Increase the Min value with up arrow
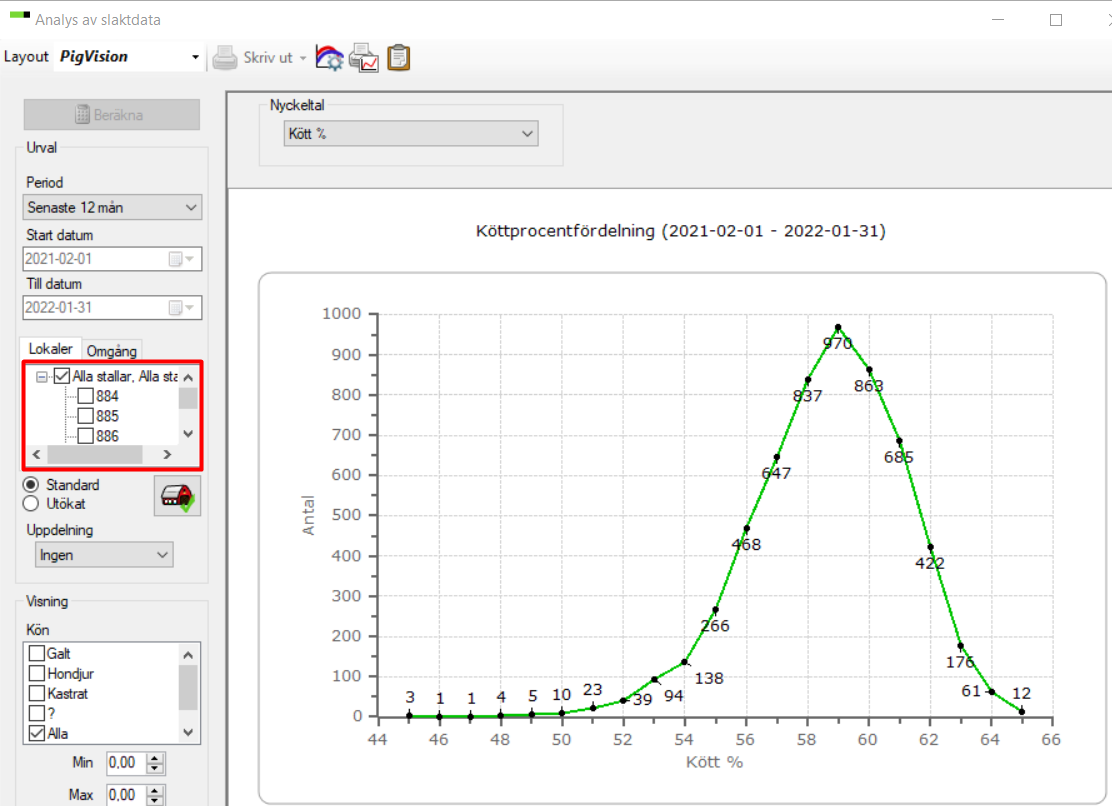 [155, 758]
